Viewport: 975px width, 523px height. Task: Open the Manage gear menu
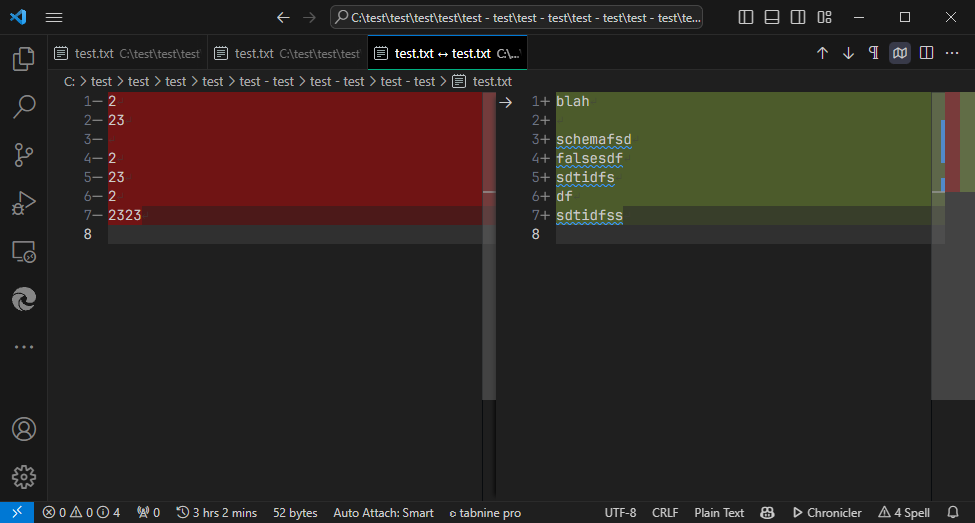coord(24,477)
